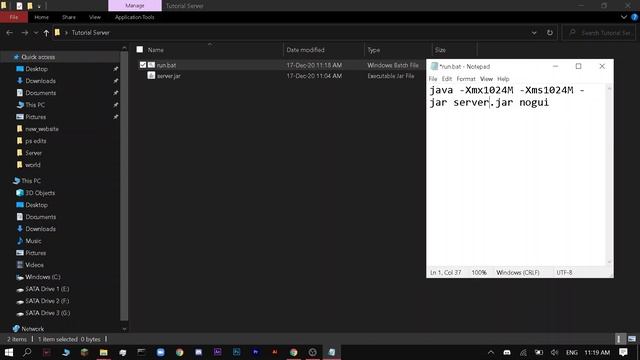Select the Manage contextual tab
Image resolution: width=640 pixels, height=360 pixels.
tap(135, 6)
